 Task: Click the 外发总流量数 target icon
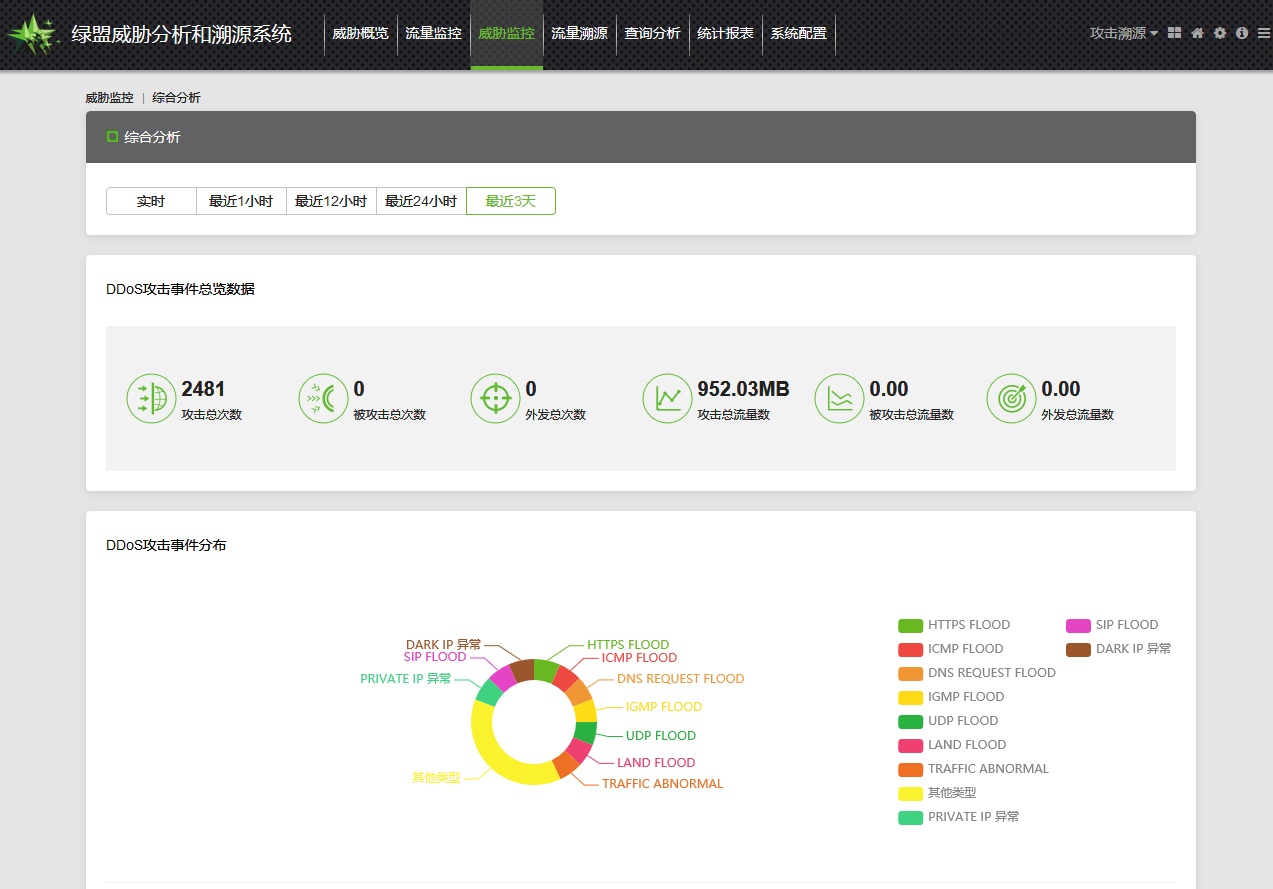point(1011,398)
